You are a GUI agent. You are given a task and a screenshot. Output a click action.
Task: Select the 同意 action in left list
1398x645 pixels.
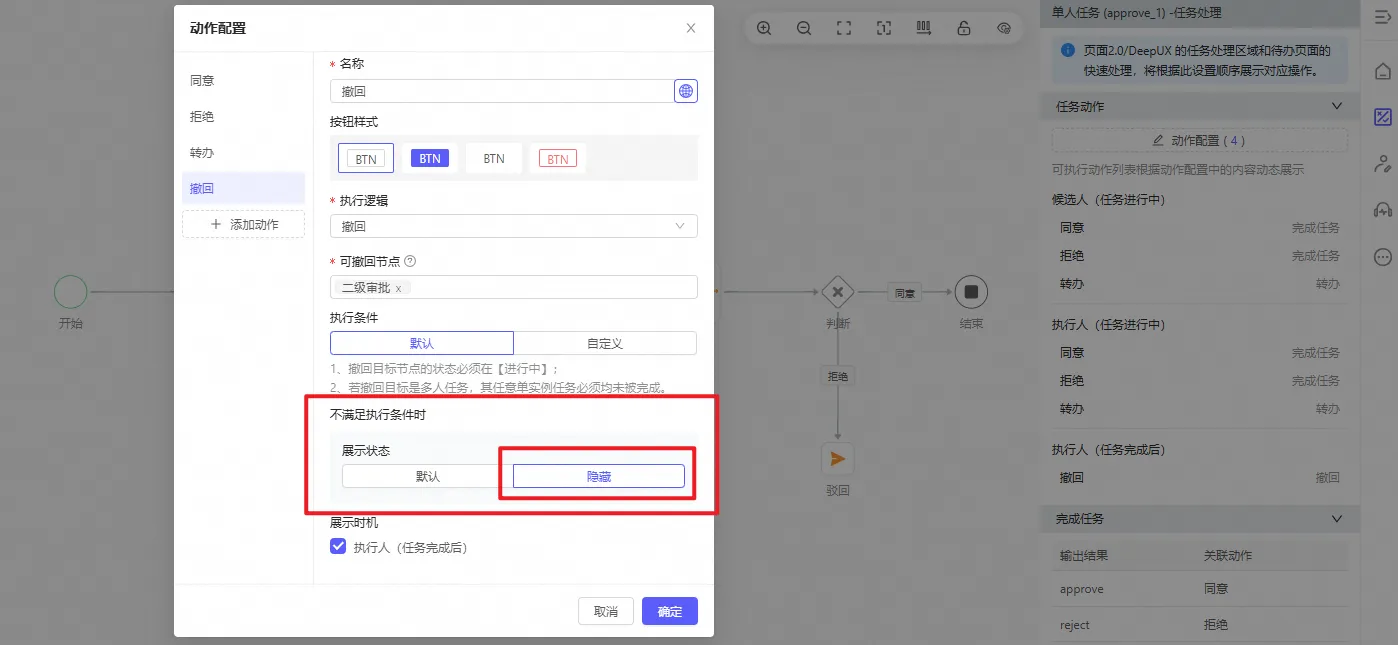[203, 81]
